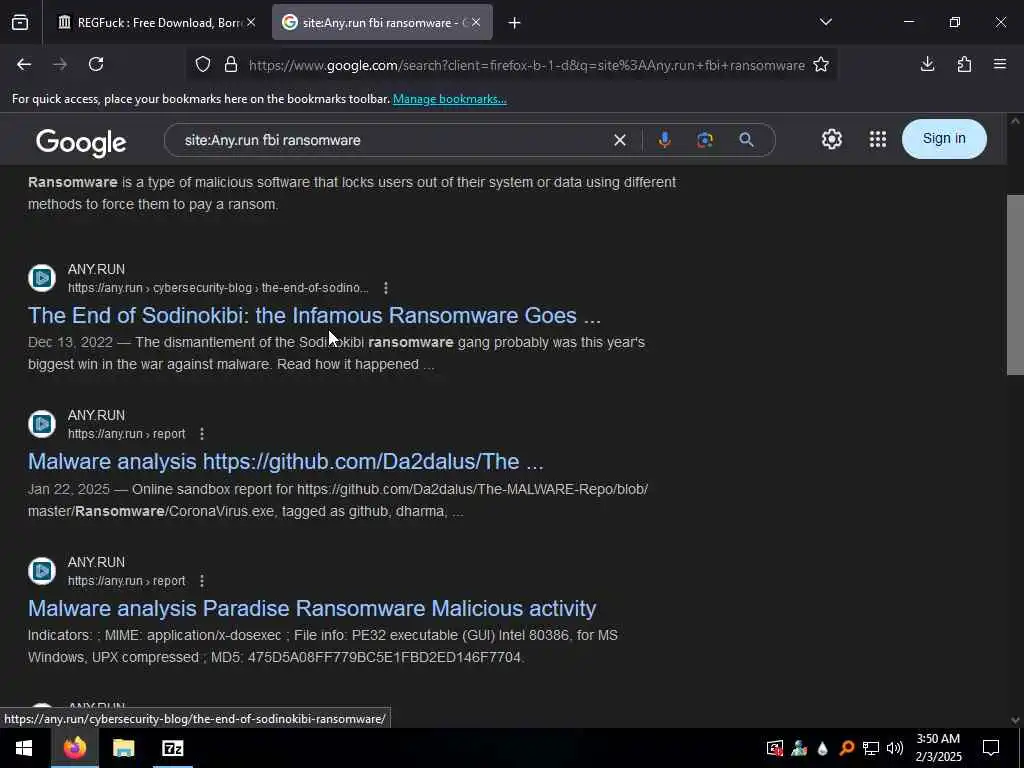This screenshot has height=768, width=1024.
Task: Go back to previous page
Action: [24, 64]
